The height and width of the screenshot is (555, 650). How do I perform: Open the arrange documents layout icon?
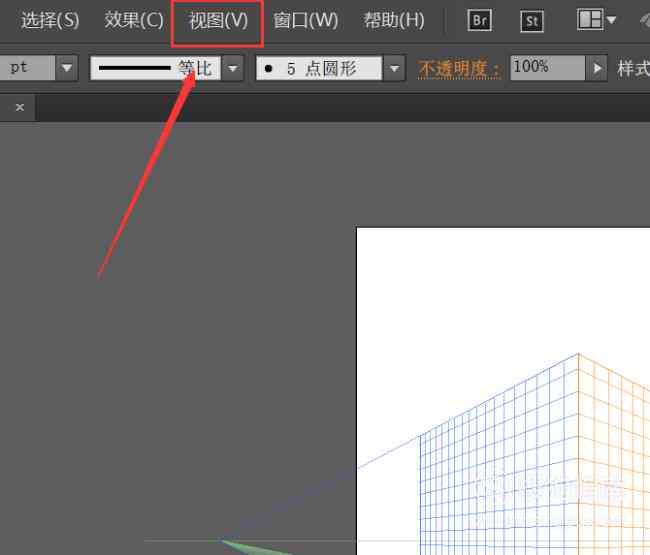click(x=596, y=19)
